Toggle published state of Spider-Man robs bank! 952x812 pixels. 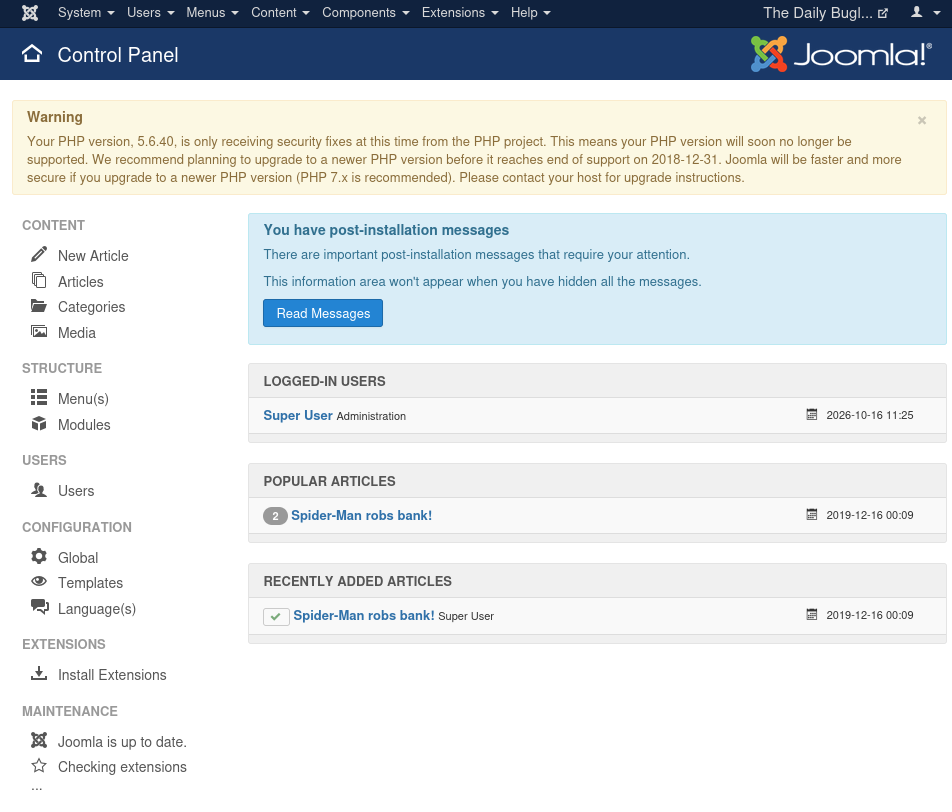276,616
